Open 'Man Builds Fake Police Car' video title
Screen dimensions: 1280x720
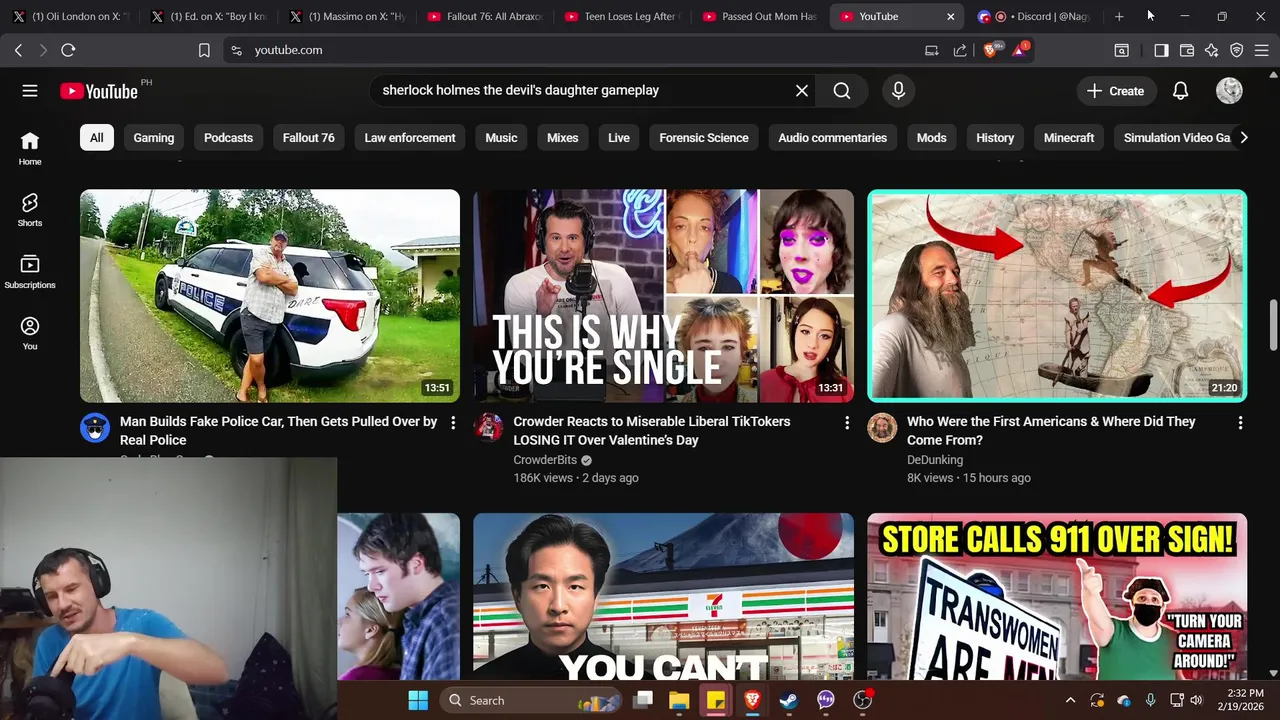pos(278,431)
